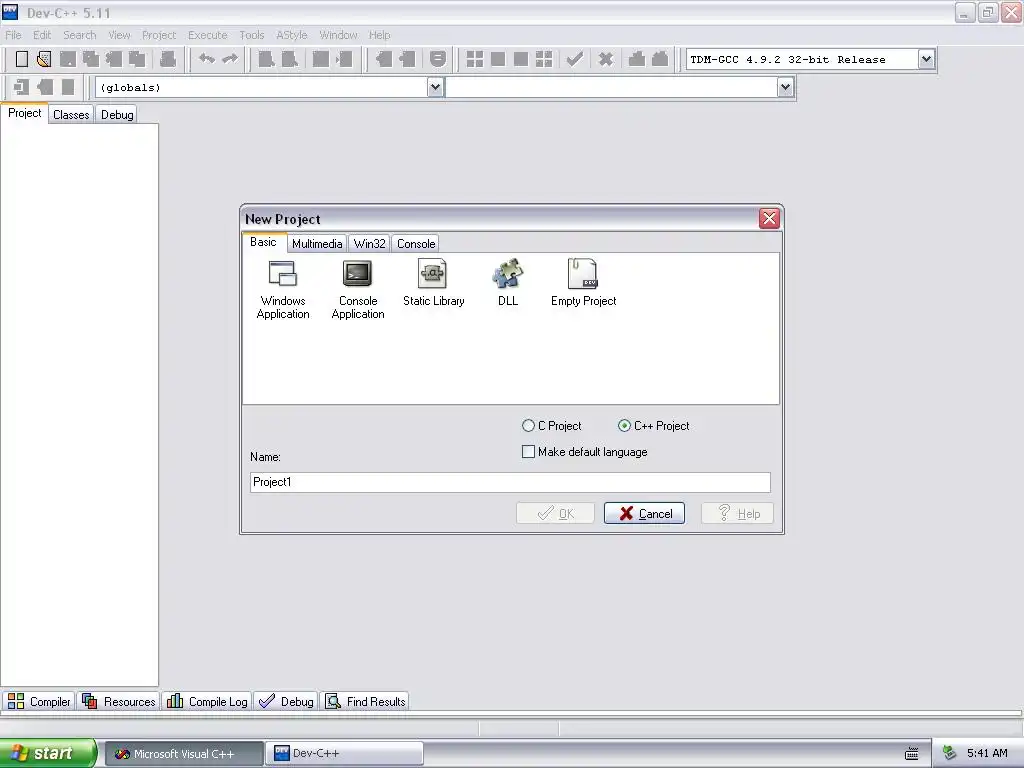Click the Open file toolbar icon

click(x=44, y=59)
